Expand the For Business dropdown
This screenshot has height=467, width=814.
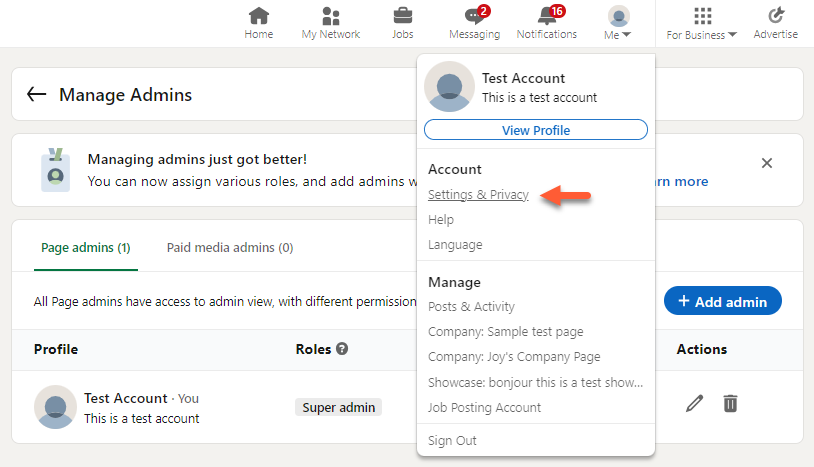coord(702,22)
